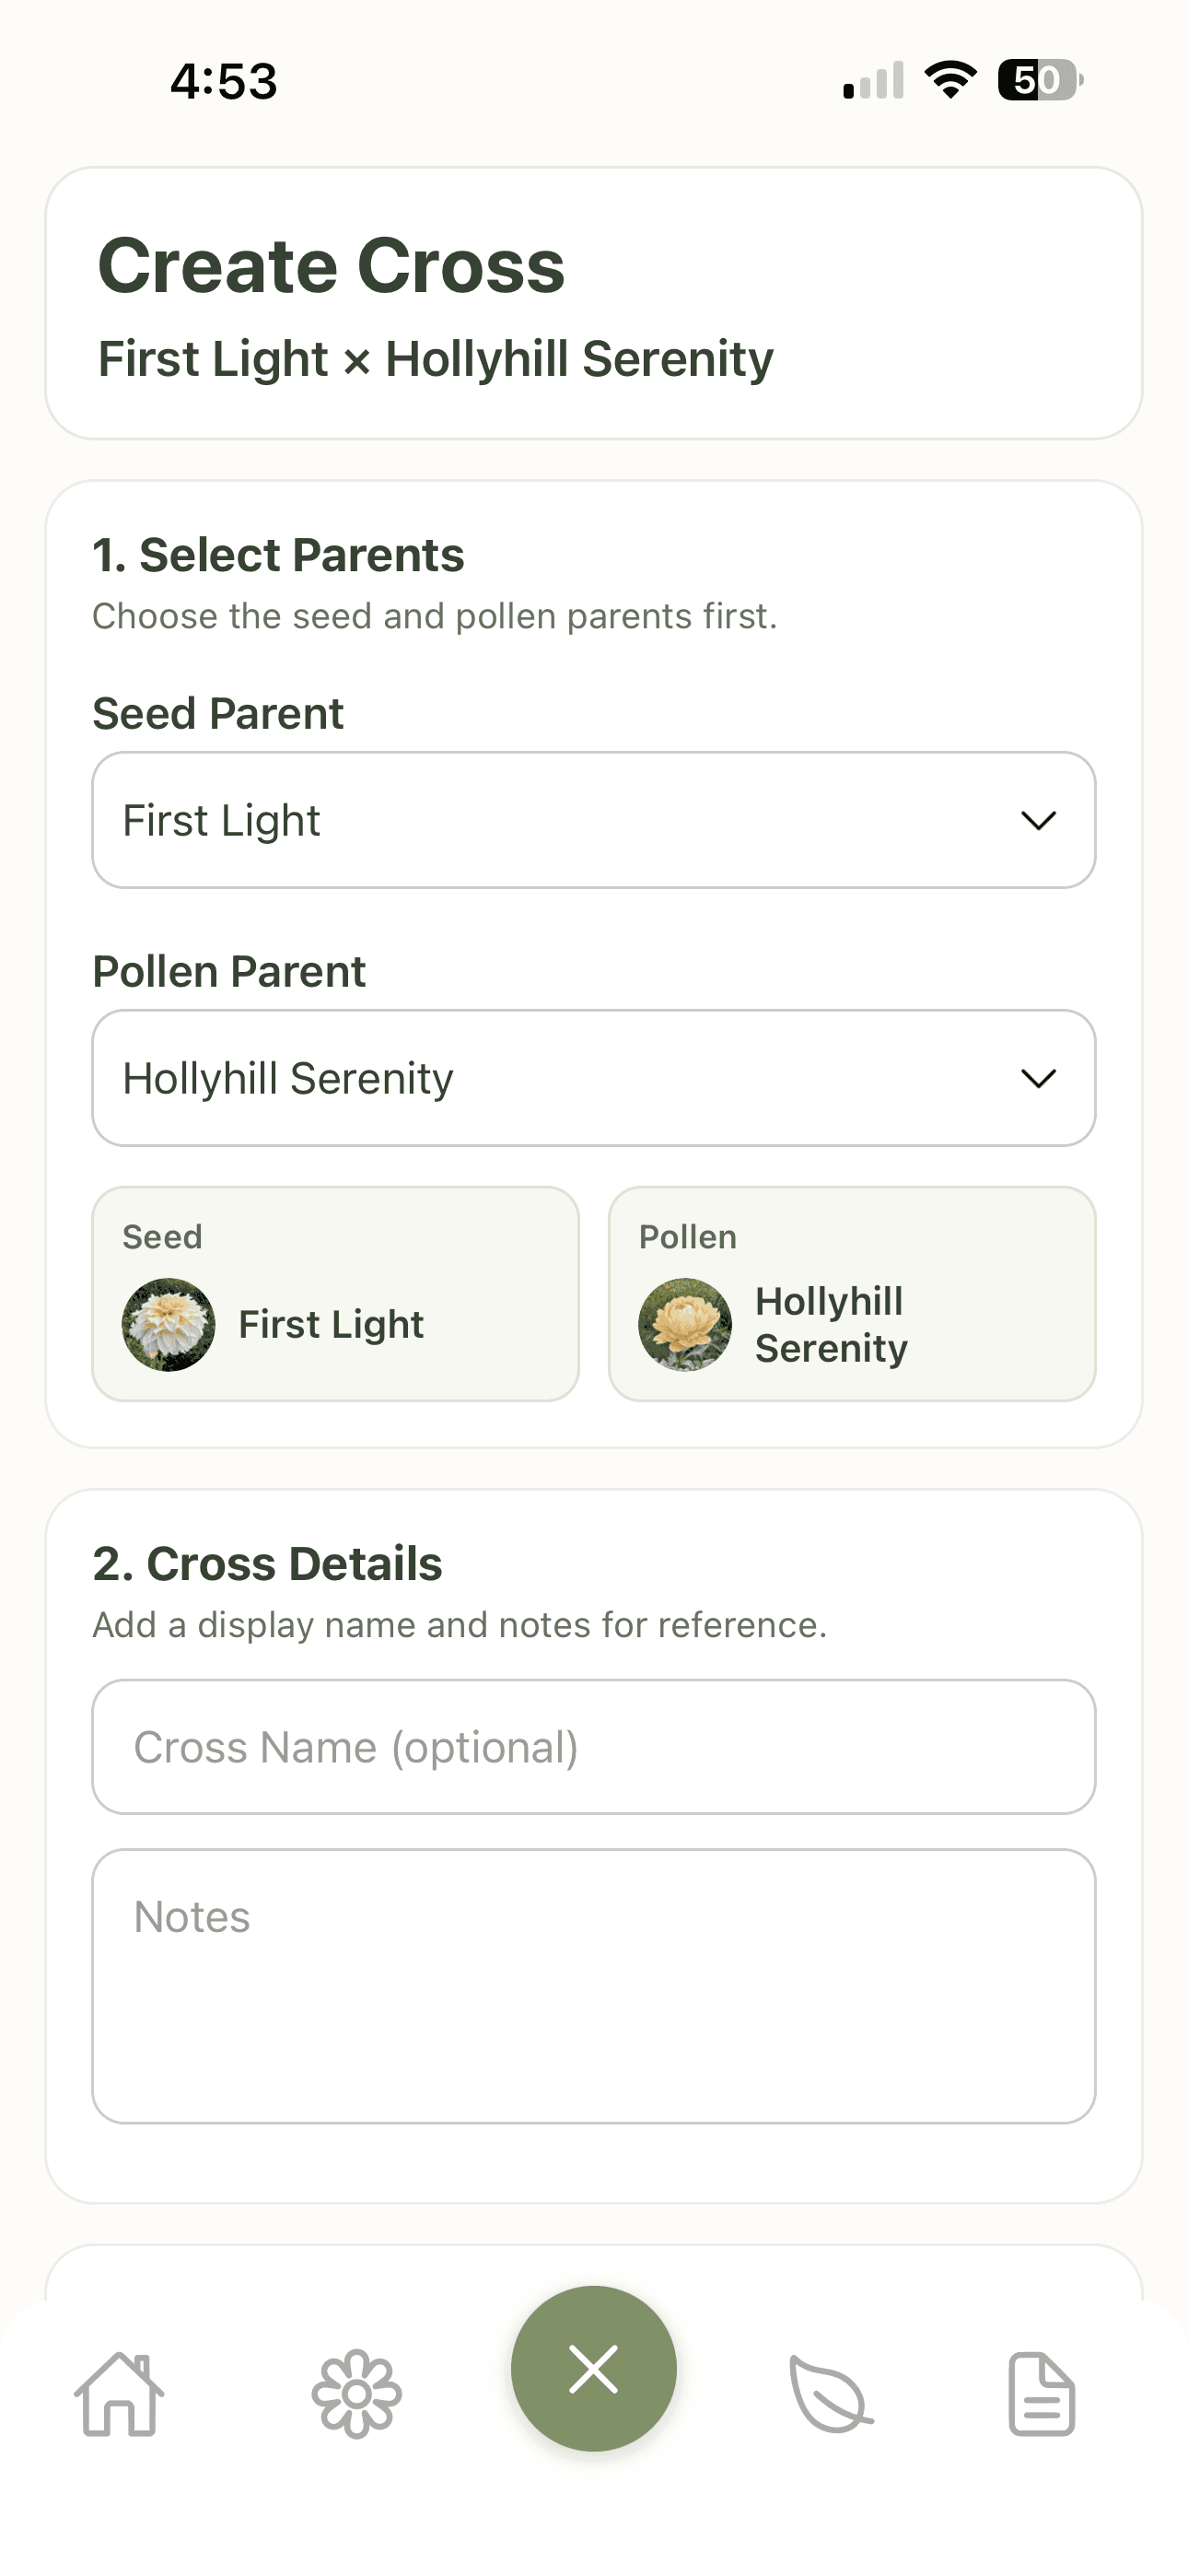Viewport: 1188px width, 2576px height.
Task: Click the Cross Name optional field
Action: click(x=594, y=1746)
